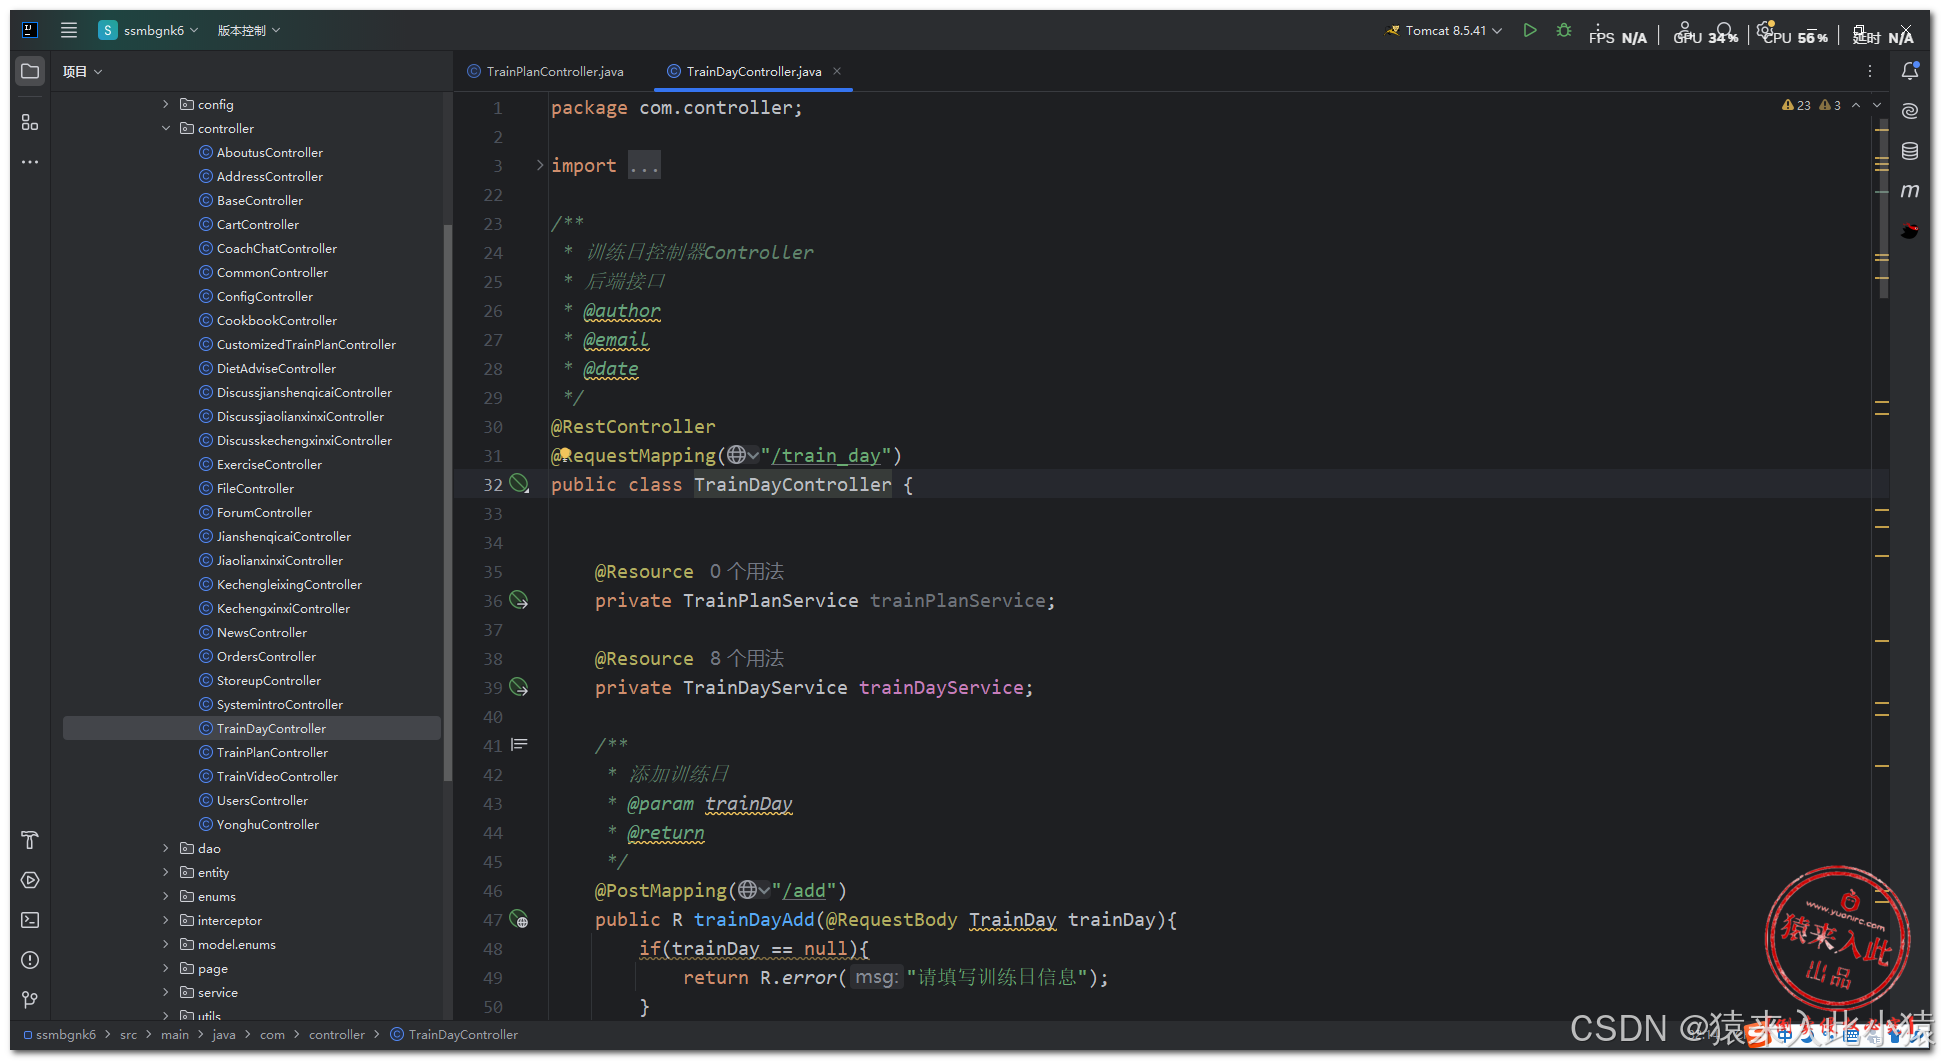
Task: Open CoachChatController in project tree
Action: tap(277, 248)
